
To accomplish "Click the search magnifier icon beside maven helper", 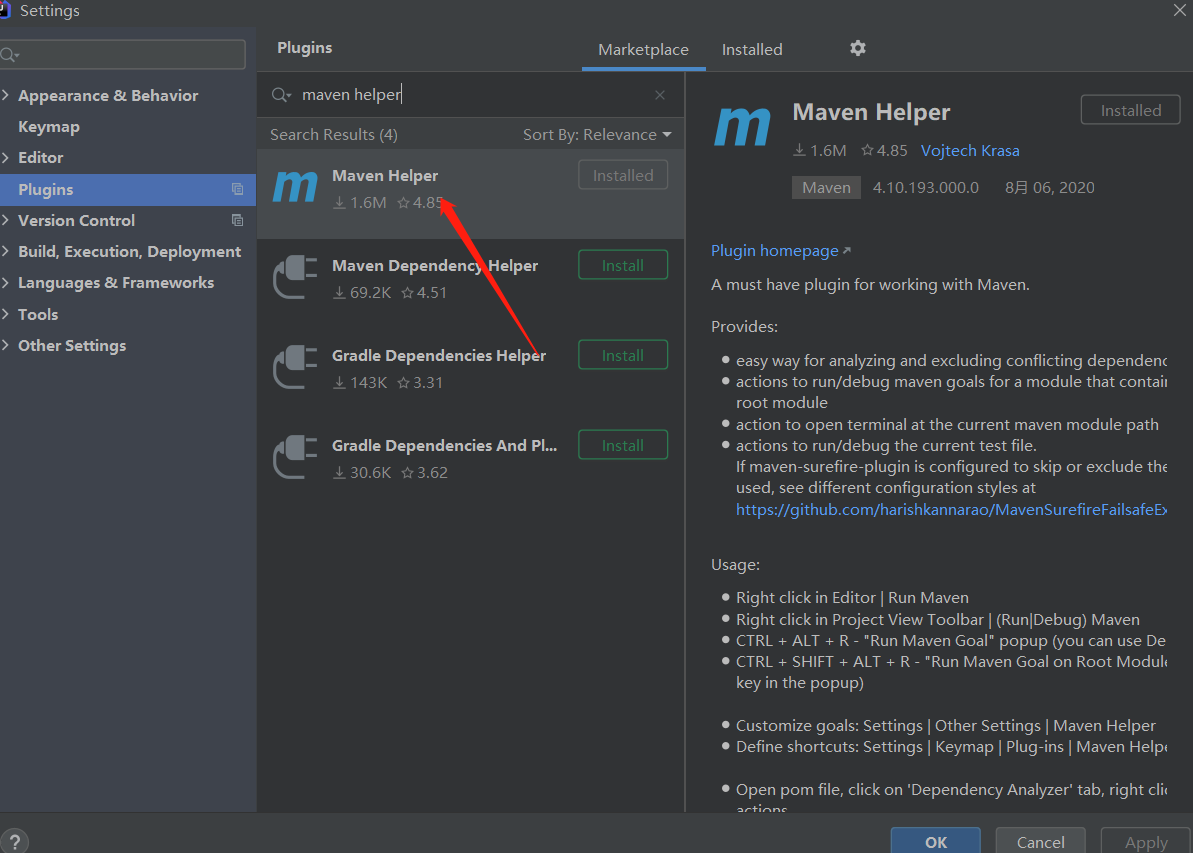I will [281, 95].
